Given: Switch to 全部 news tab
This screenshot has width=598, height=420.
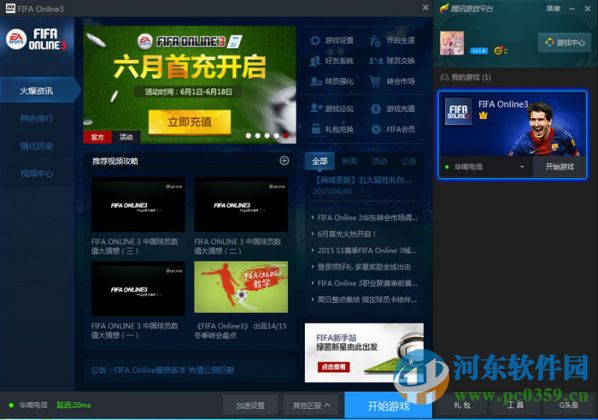Looking at the screenshot, I should click(x=320, y=161).
